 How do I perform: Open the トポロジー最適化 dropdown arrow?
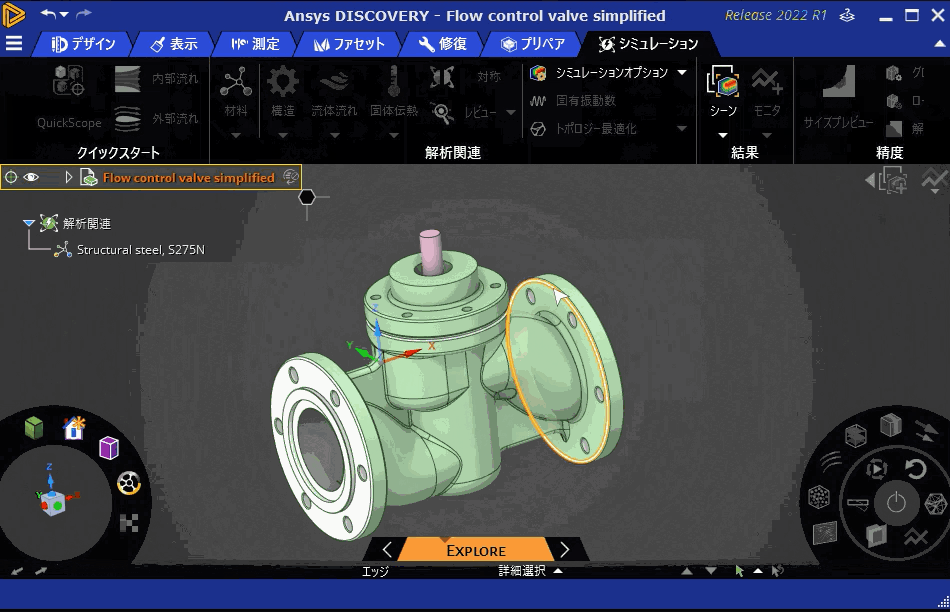[682, 128]
